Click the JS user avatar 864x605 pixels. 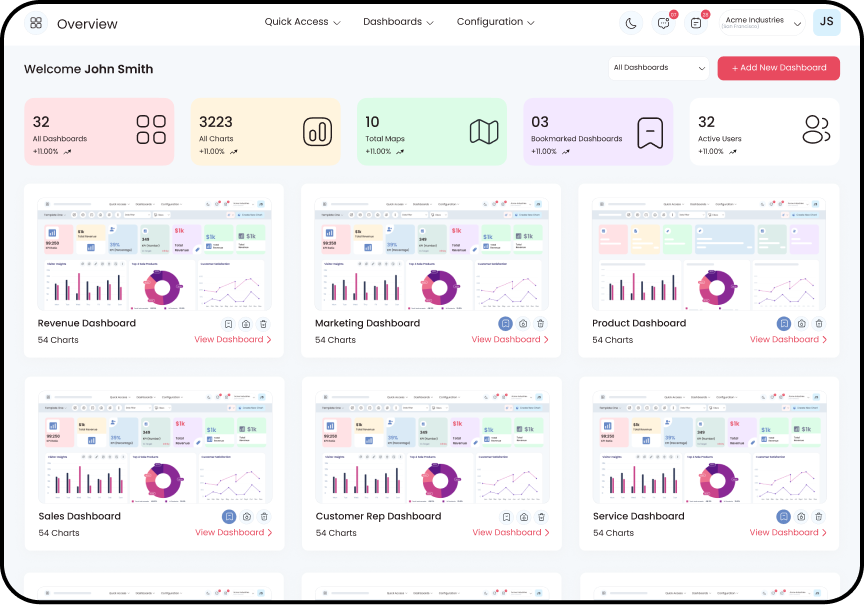click(x=826, y=22)
